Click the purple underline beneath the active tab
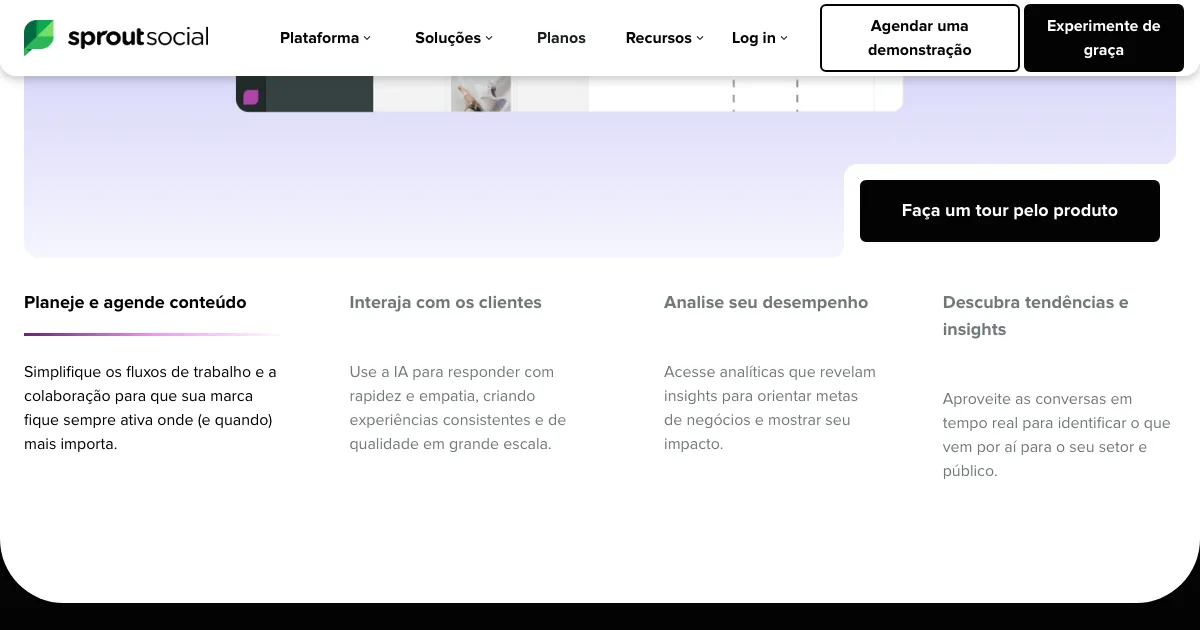The image size is (1200, 630). (150, 334)
